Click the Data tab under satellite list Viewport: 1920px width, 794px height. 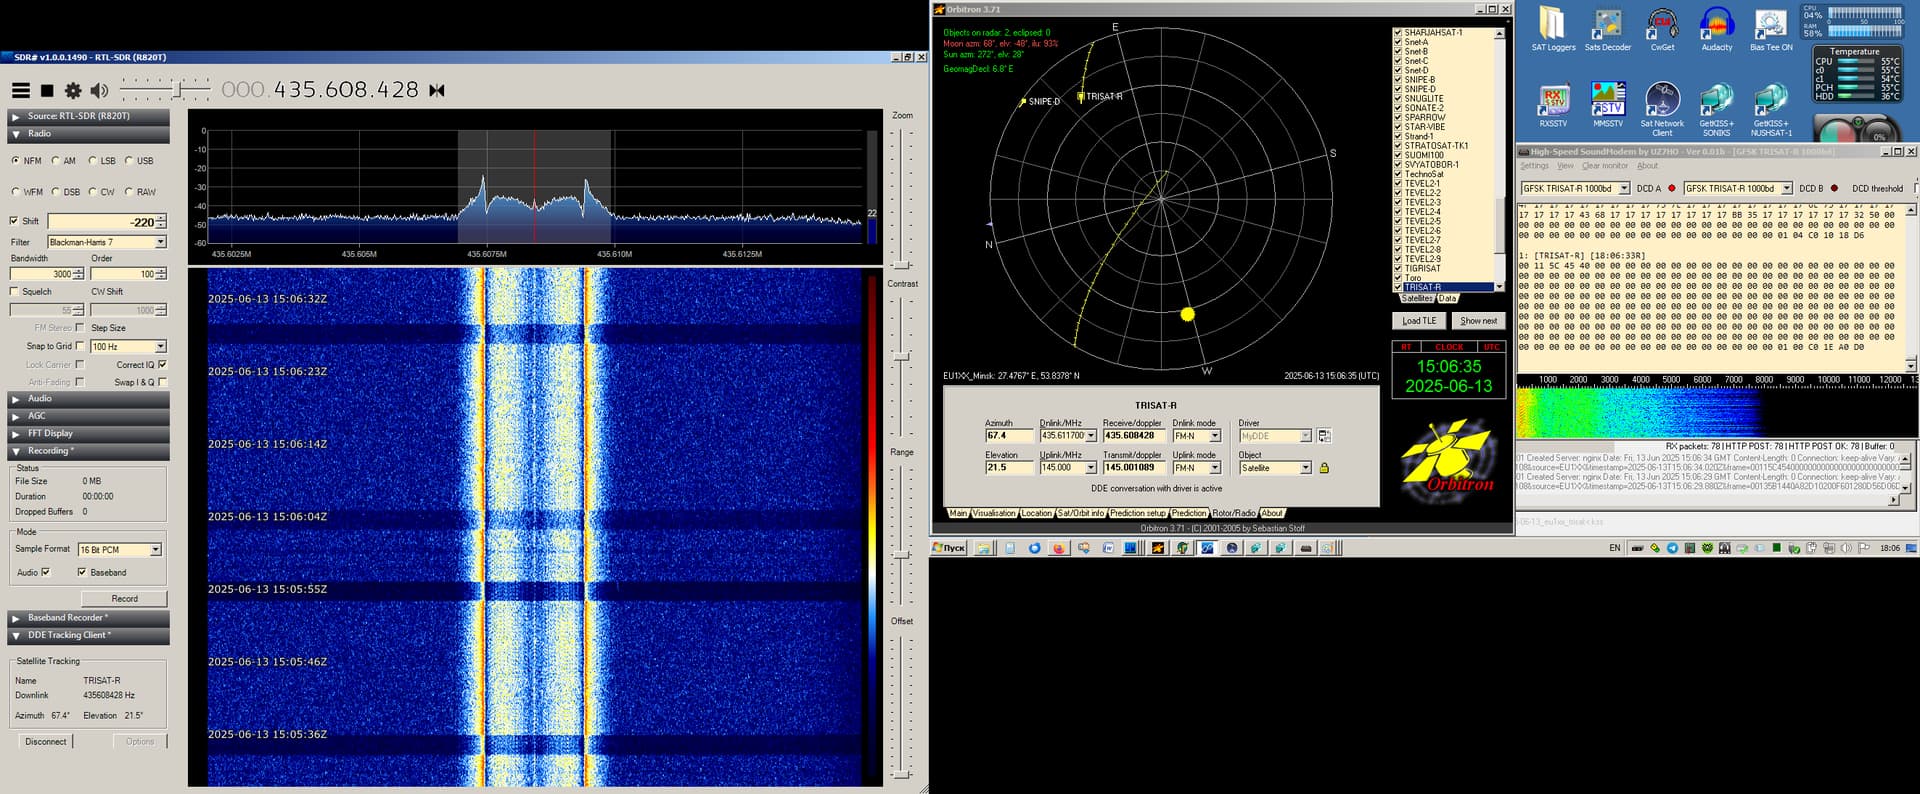click(x=1448, y=298)
